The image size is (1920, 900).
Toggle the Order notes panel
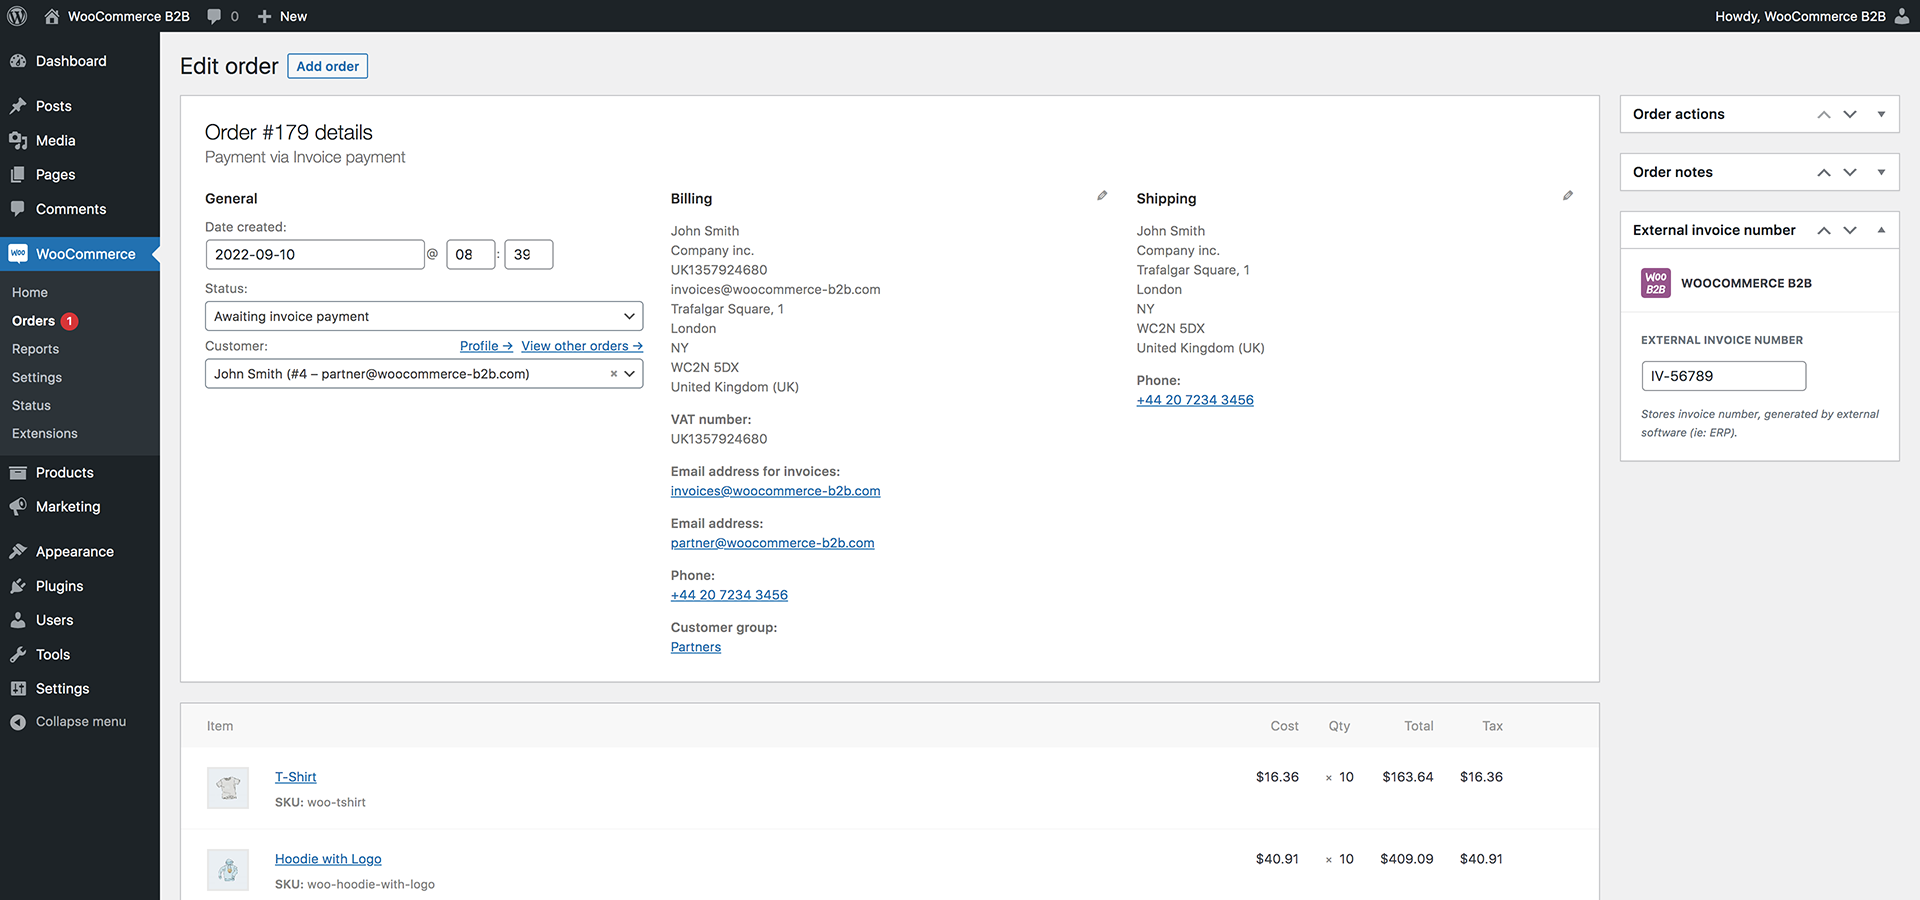pos(1881,172)
